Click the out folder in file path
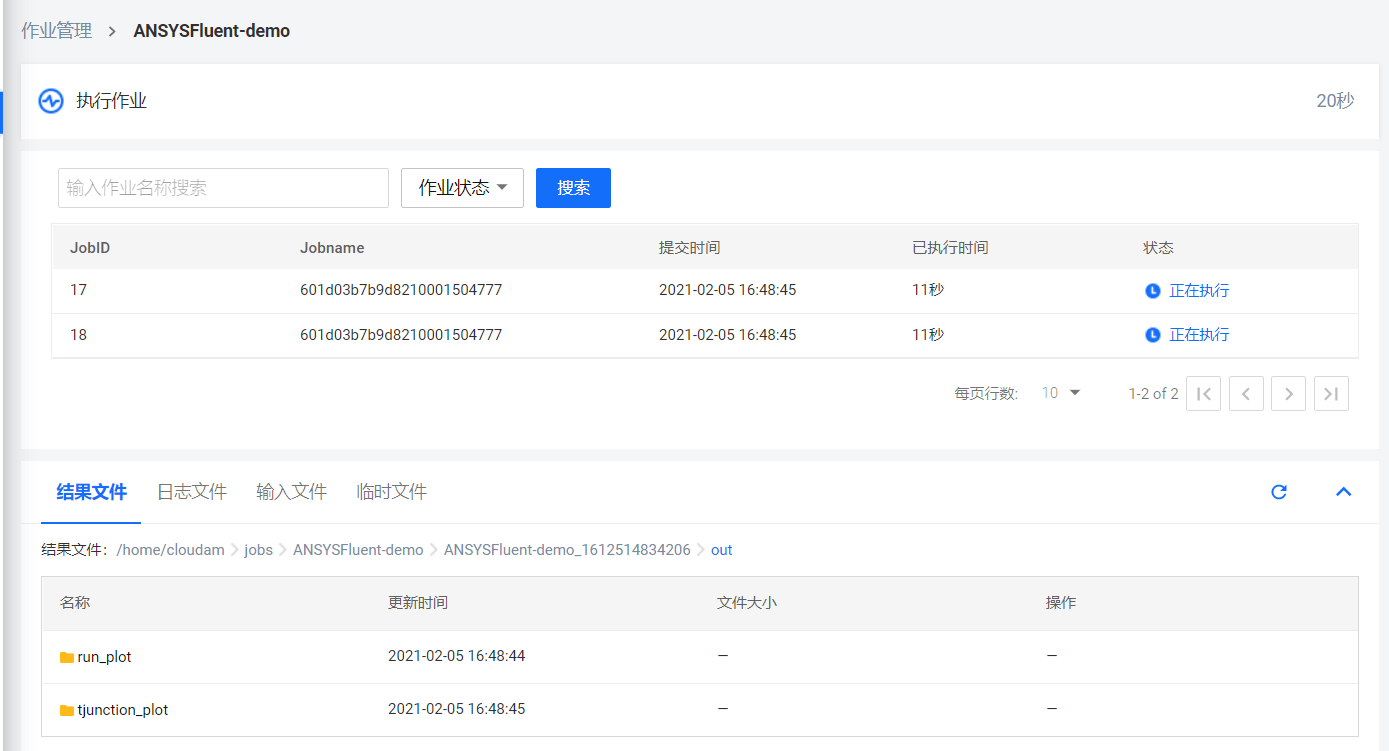The image size is (1389, 751). pos(722,550)
